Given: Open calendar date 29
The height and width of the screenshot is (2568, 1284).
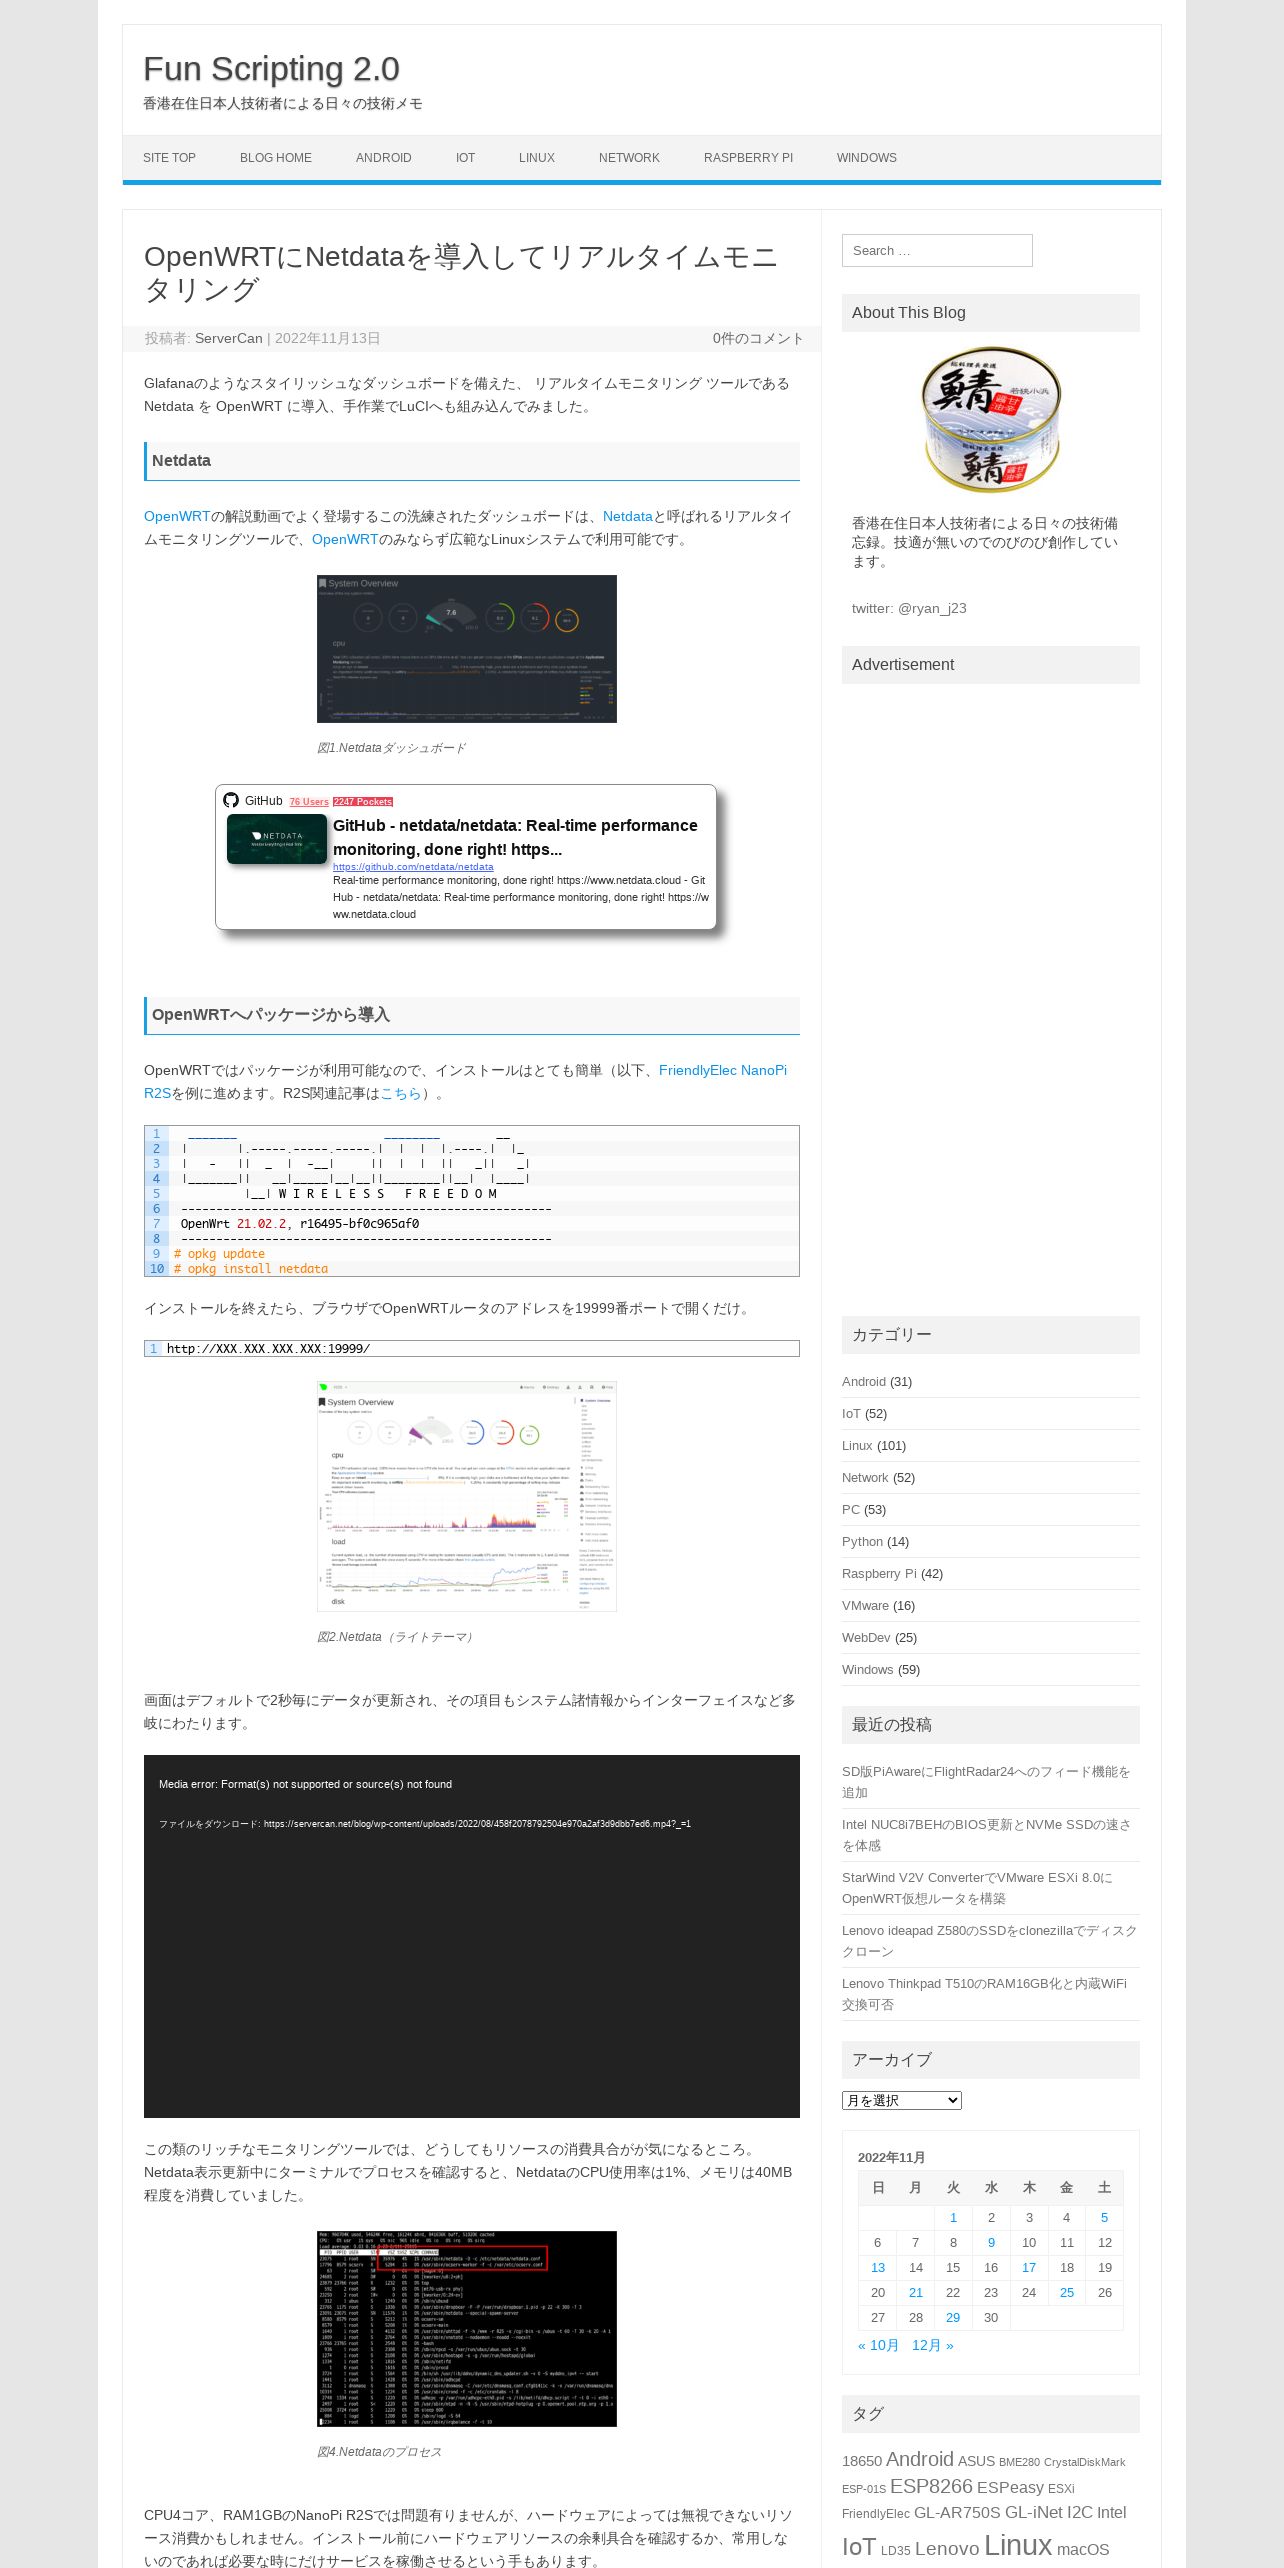Looking at the screenshot, I should 953,2318.
